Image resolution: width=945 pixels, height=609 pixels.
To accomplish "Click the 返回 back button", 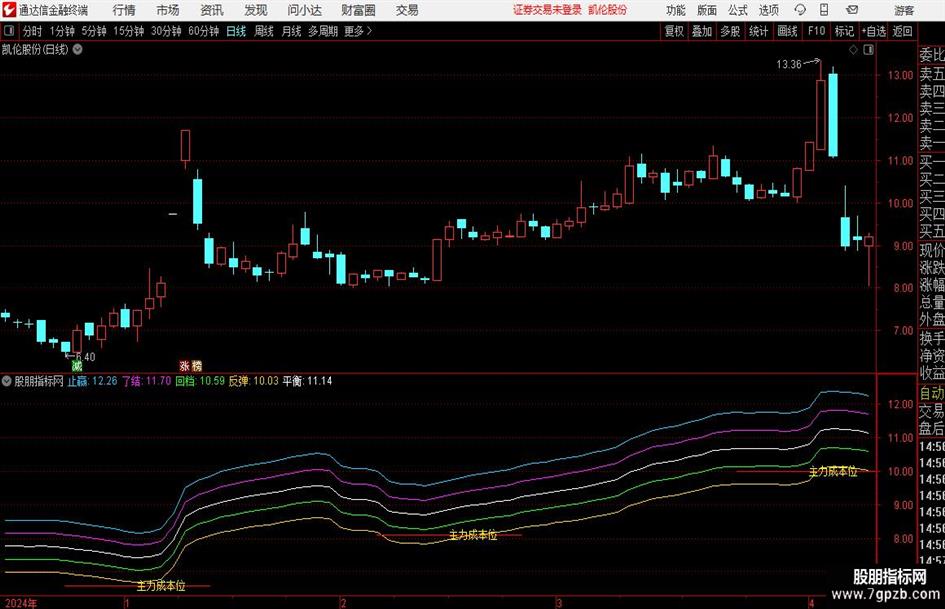I will (x=902, y=31).
